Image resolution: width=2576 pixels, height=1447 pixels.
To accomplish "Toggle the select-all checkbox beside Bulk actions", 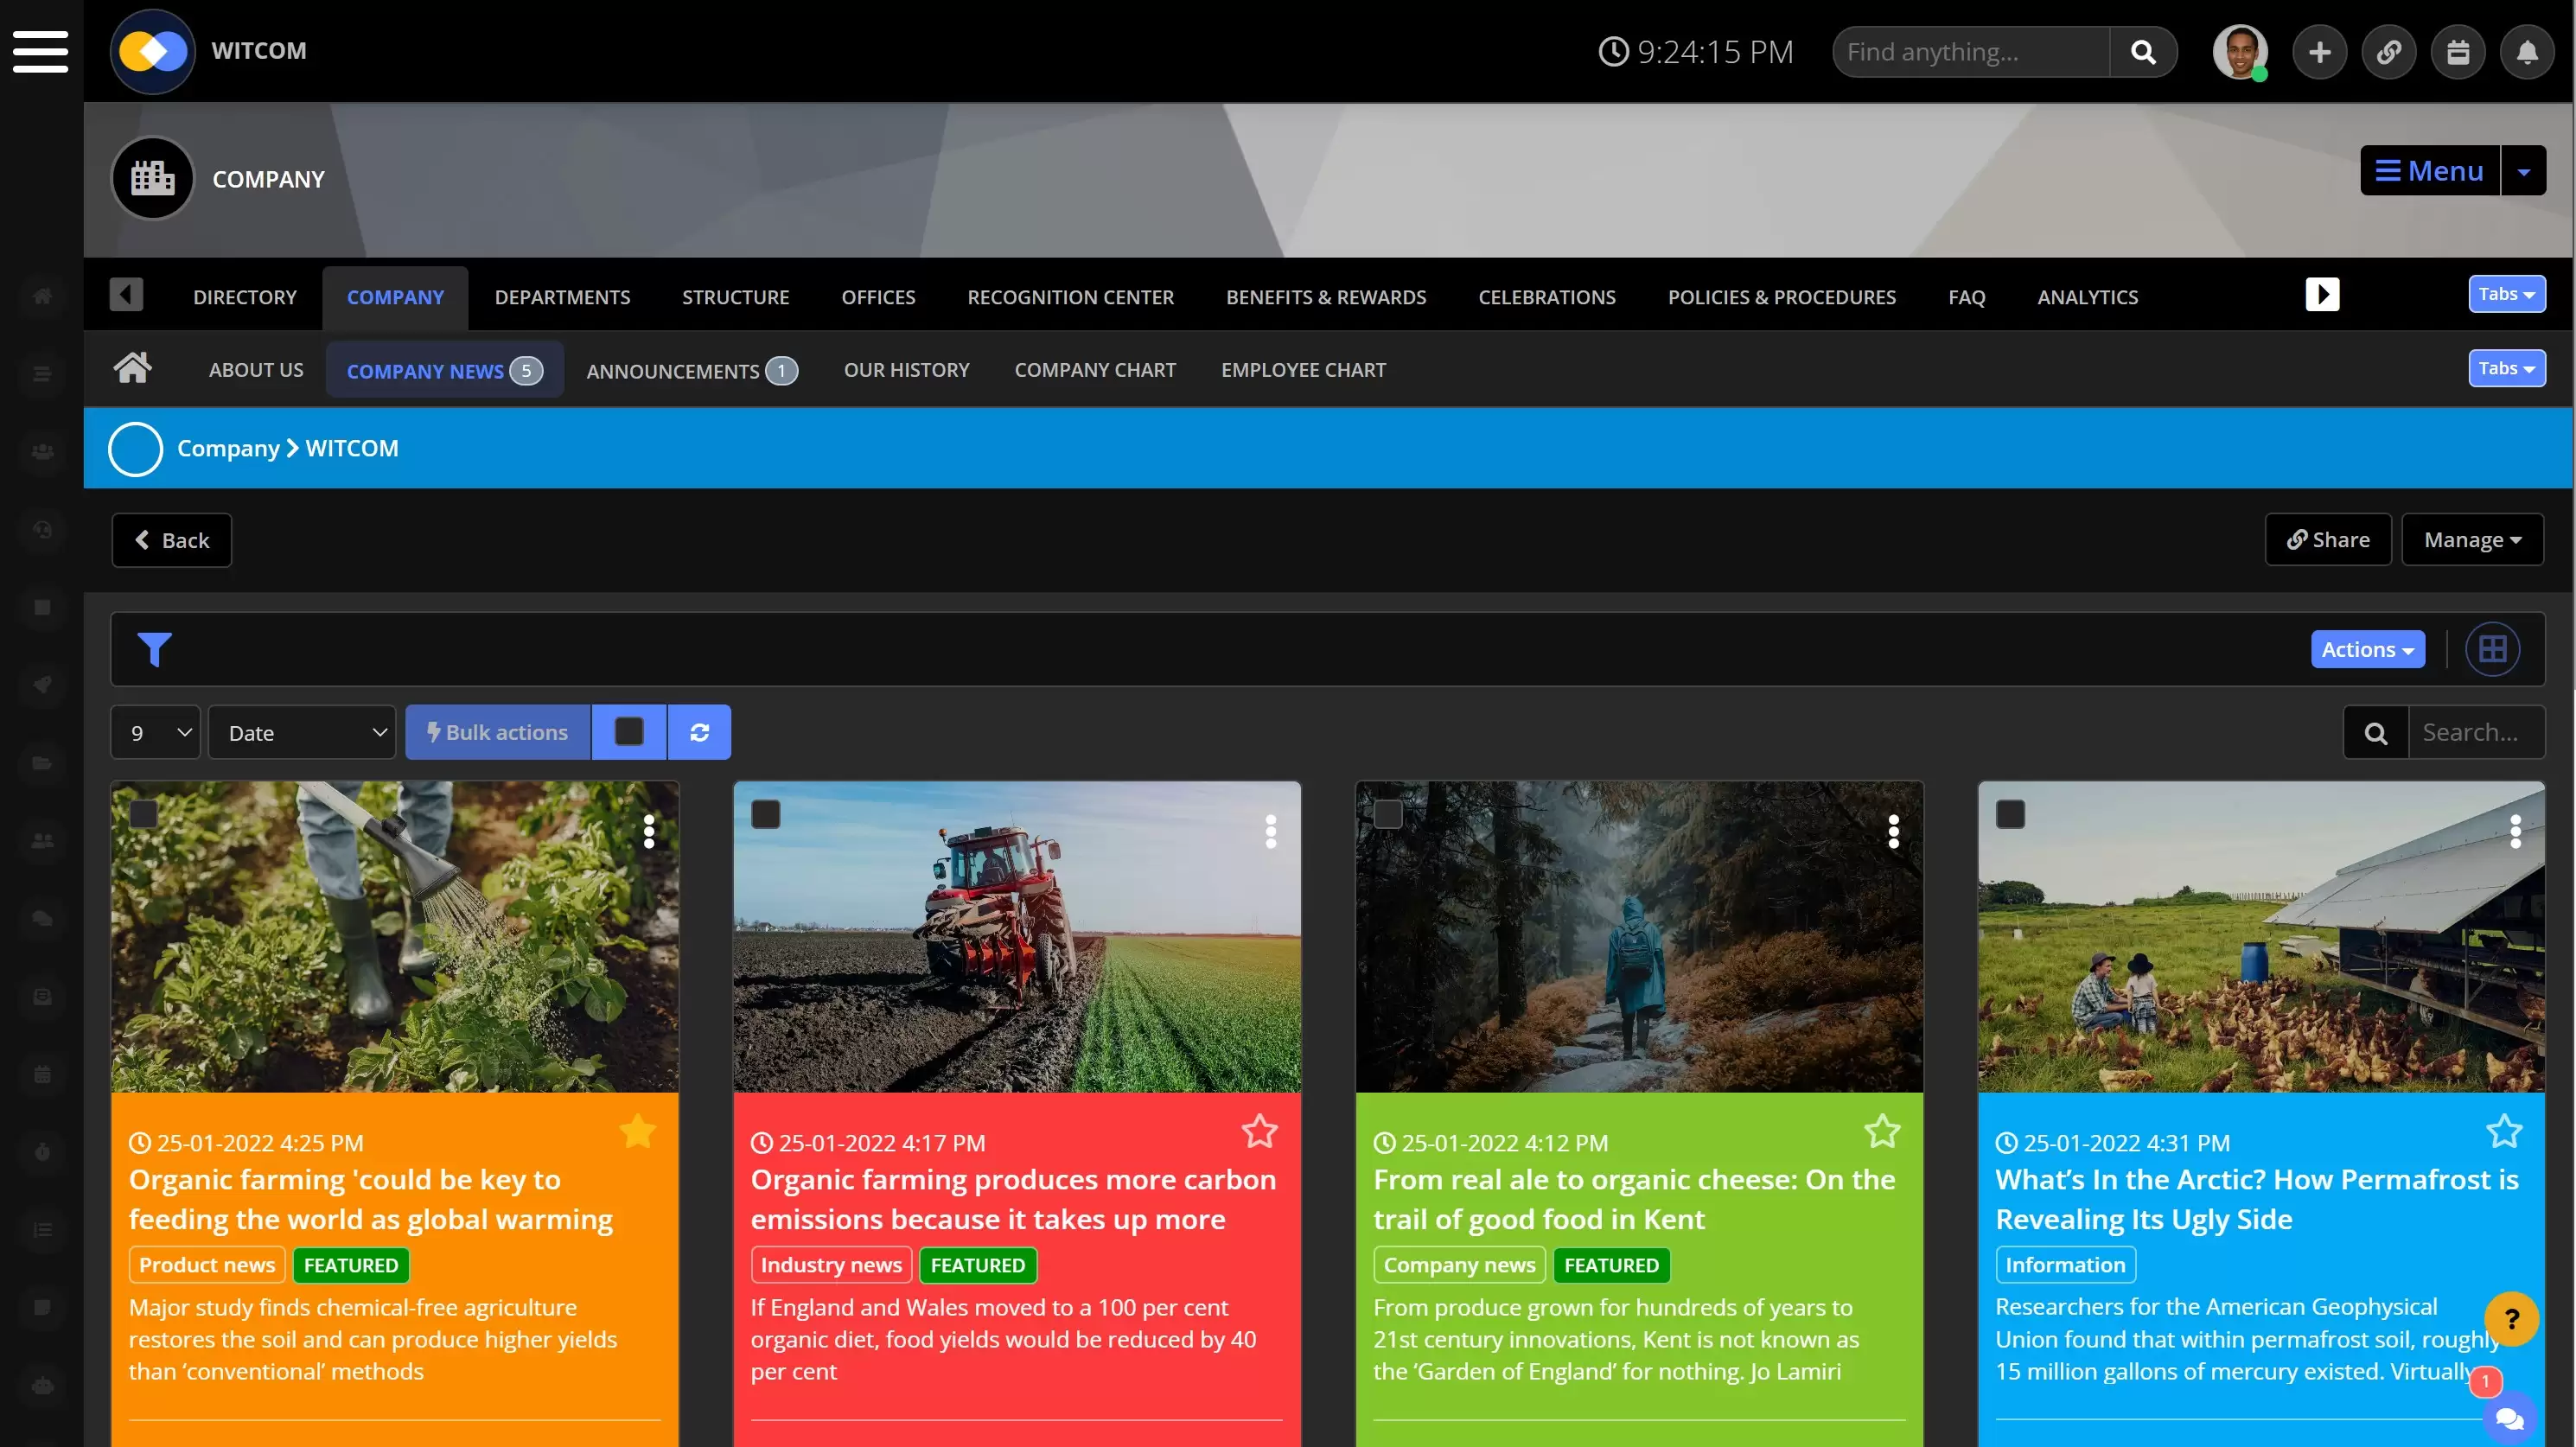I will 629,732.
